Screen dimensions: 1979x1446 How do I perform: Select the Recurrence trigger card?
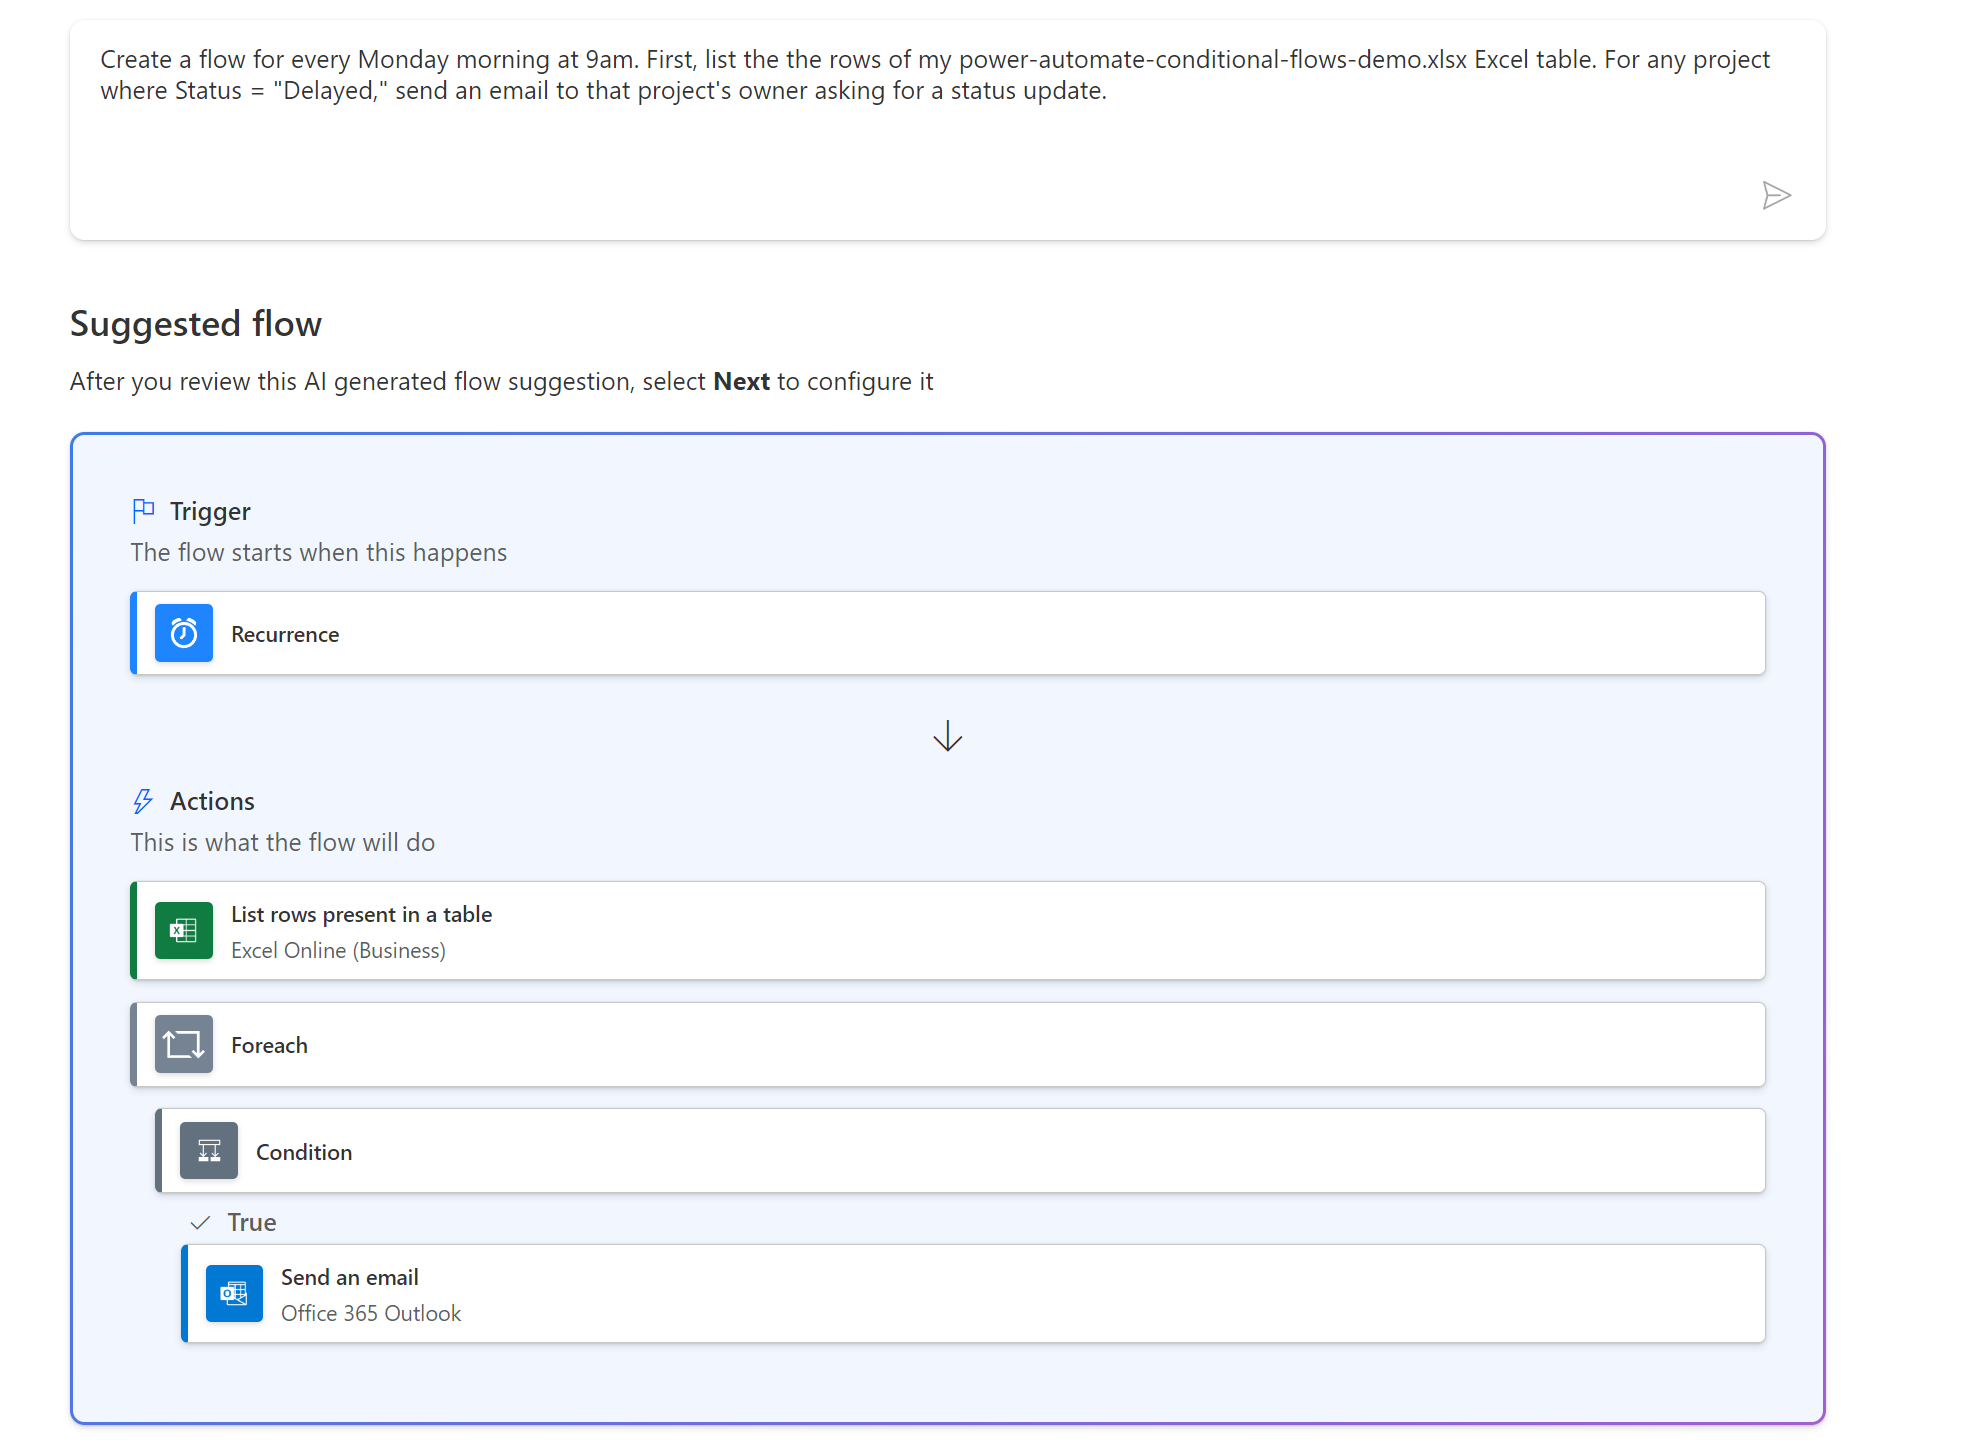948,633
